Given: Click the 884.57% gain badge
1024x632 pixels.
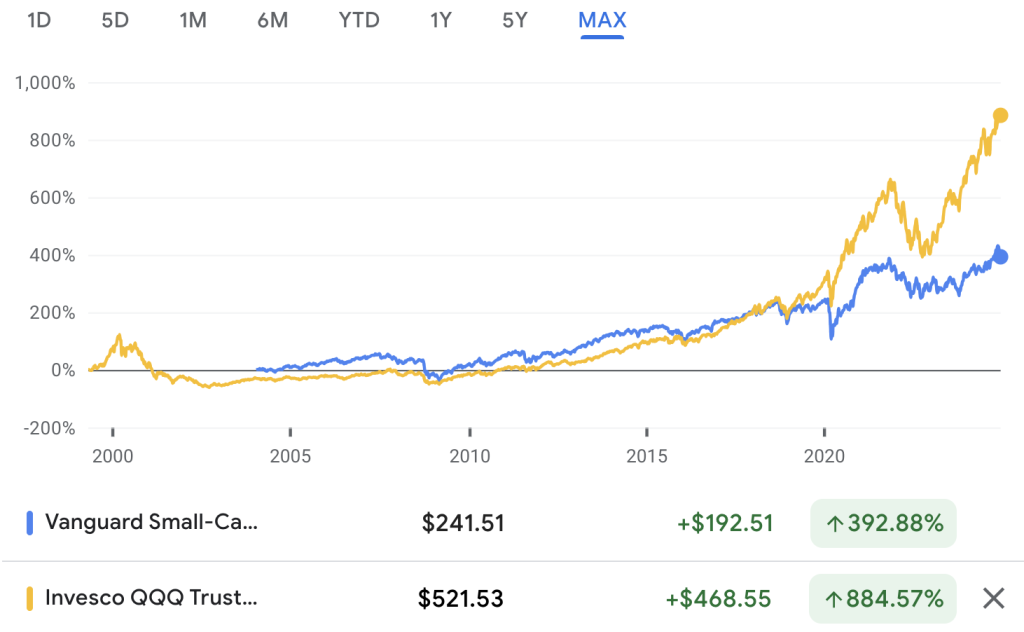Looking at the screenshot, I should point(883,598).
